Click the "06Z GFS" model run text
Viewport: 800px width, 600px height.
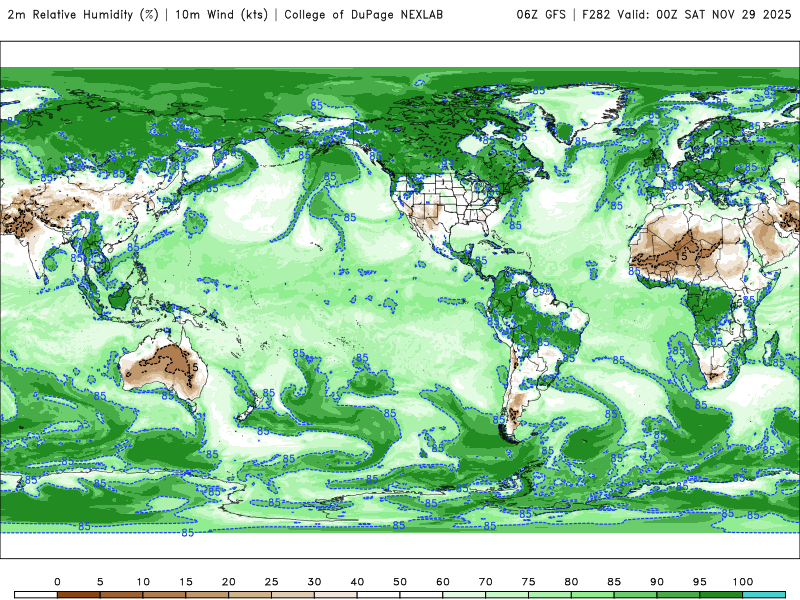[x=541, y=15]
